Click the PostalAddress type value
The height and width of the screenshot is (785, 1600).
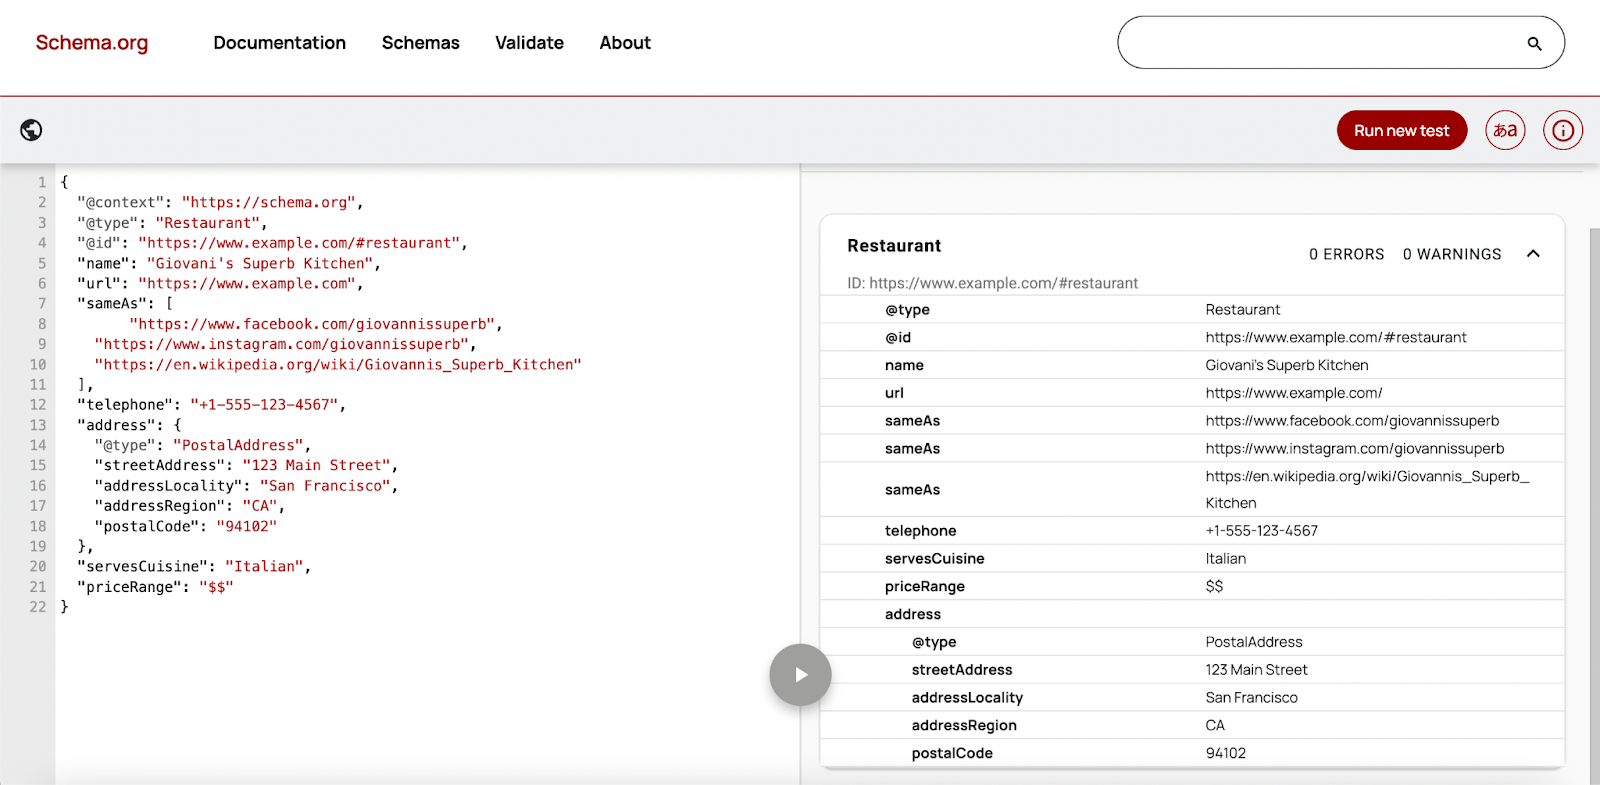tap(1254, 642)
